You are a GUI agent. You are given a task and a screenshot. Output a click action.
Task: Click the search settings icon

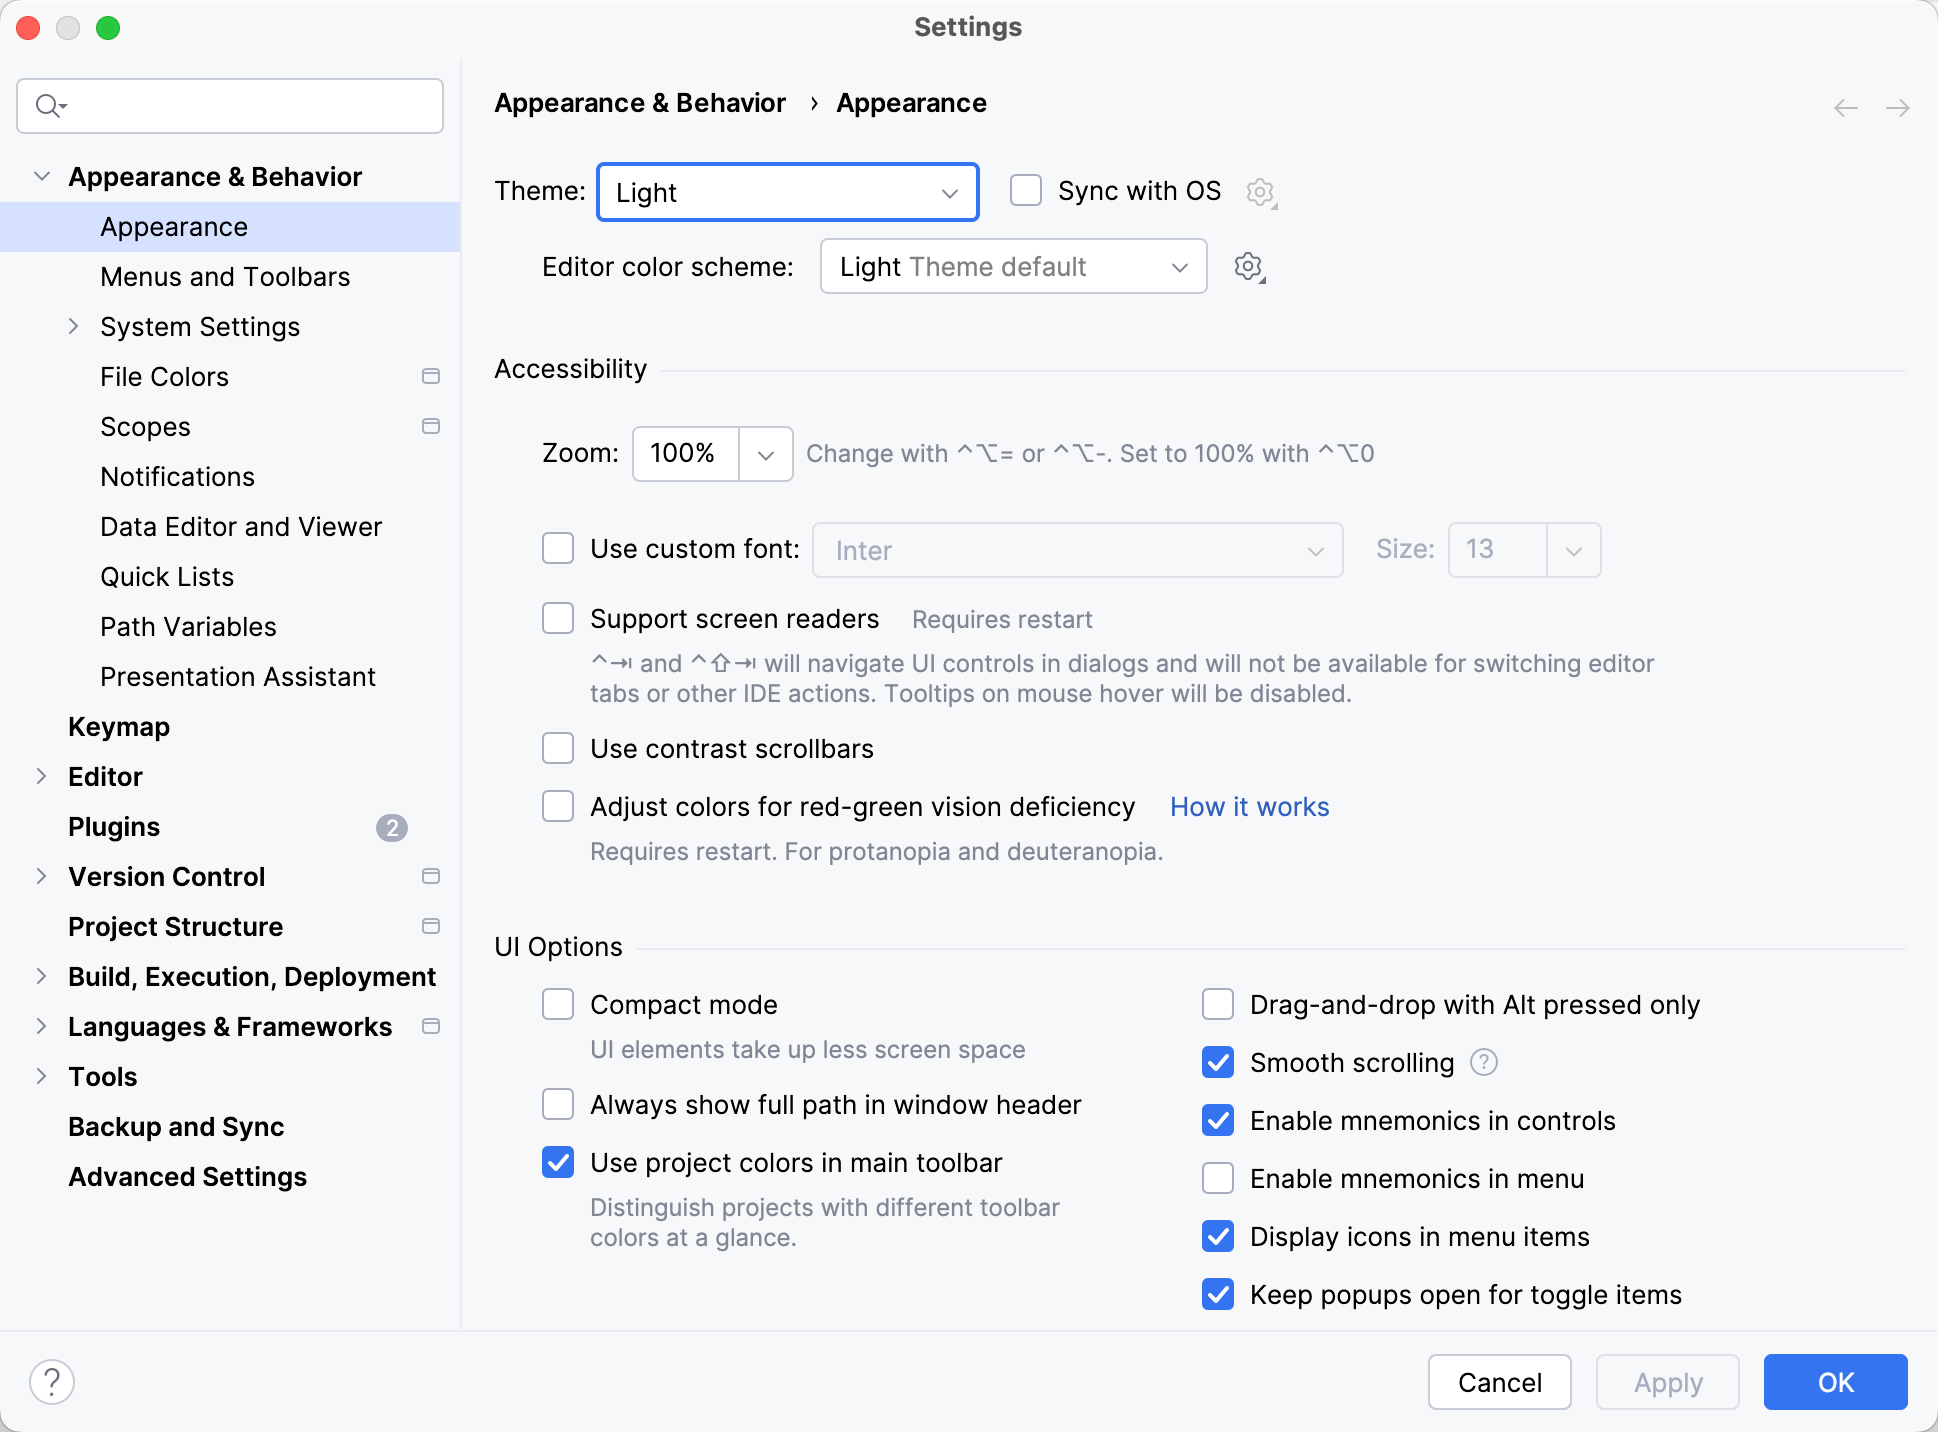(50, 105)
